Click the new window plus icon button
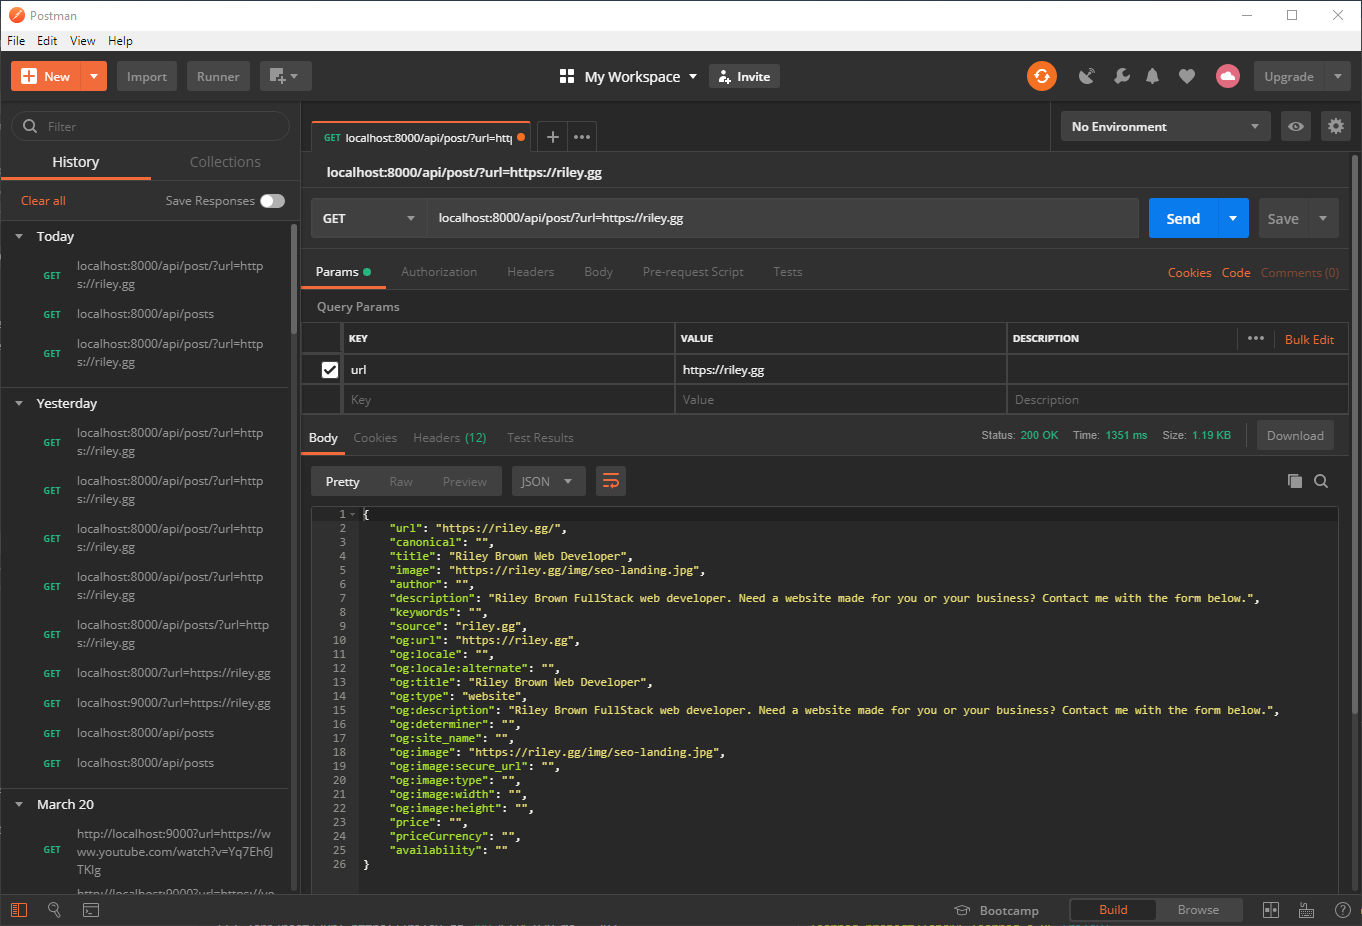Viewport: 1362px width, 926px height. point(286,76)
